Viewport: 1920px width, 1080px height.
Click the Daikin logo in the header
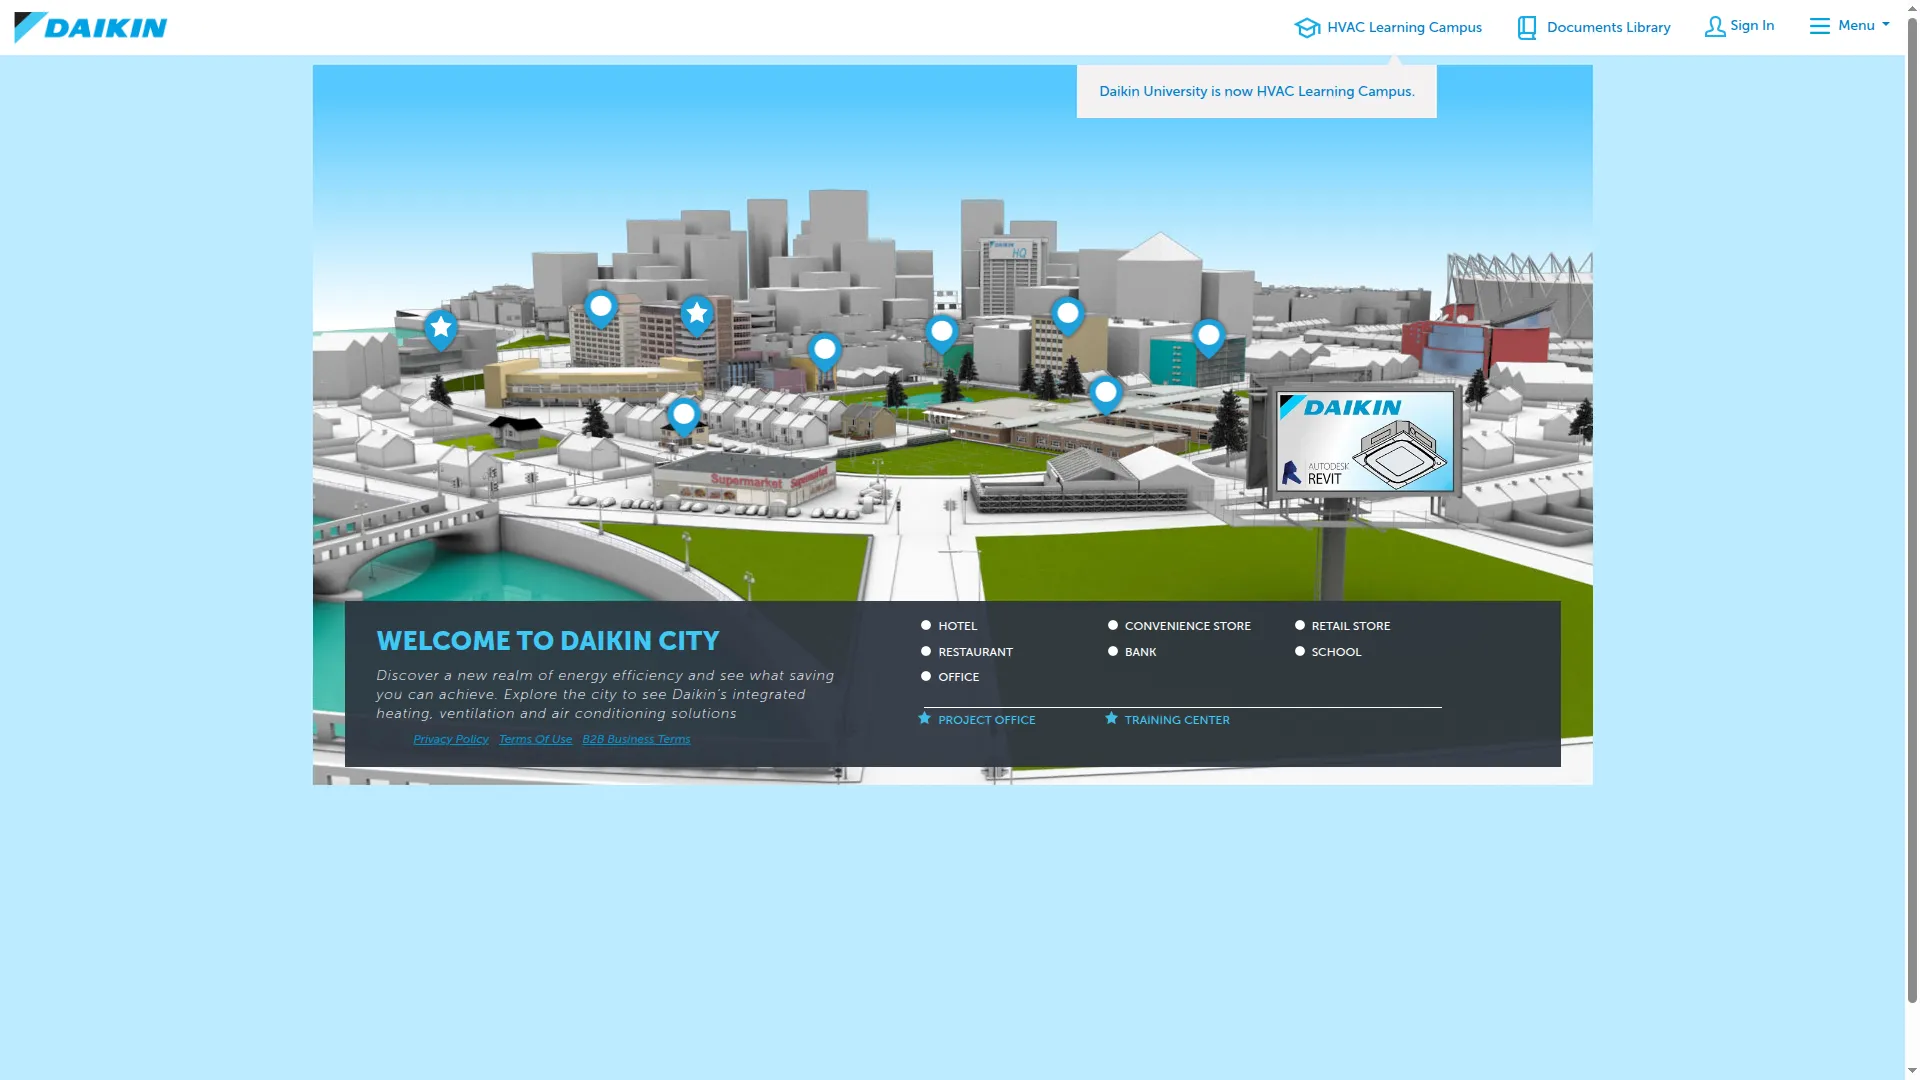coord(91,27)
